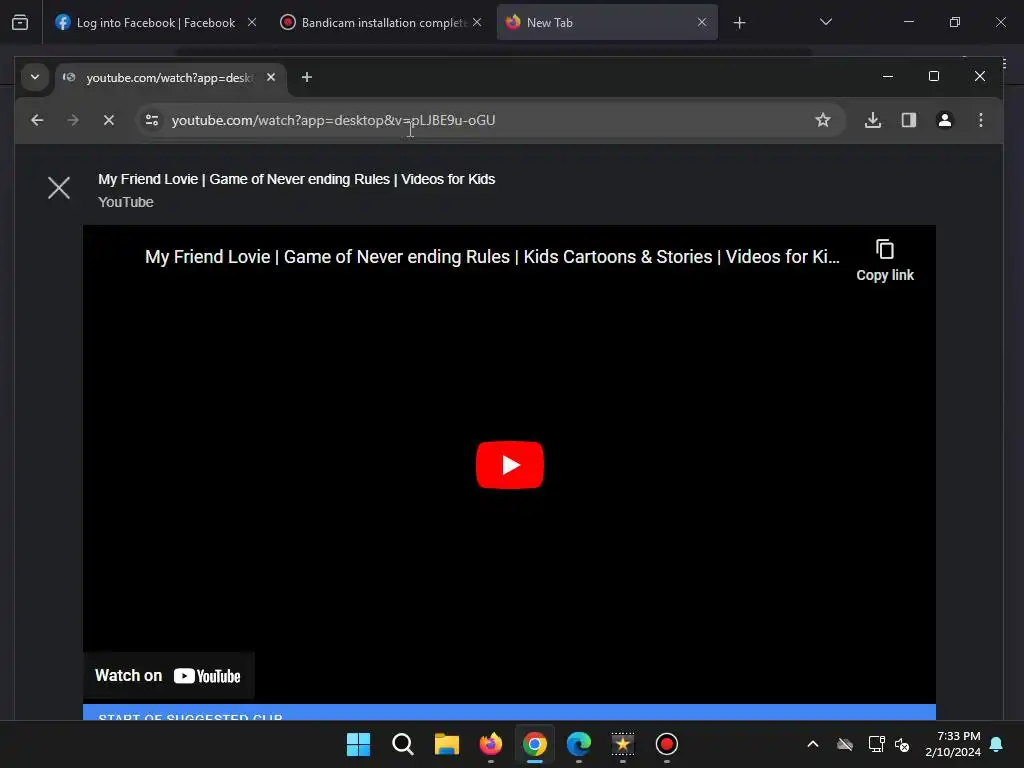Click the OneDrive cloud tray icon
Viewport: 1024px width, 768px height.
(x=845, y=744)
